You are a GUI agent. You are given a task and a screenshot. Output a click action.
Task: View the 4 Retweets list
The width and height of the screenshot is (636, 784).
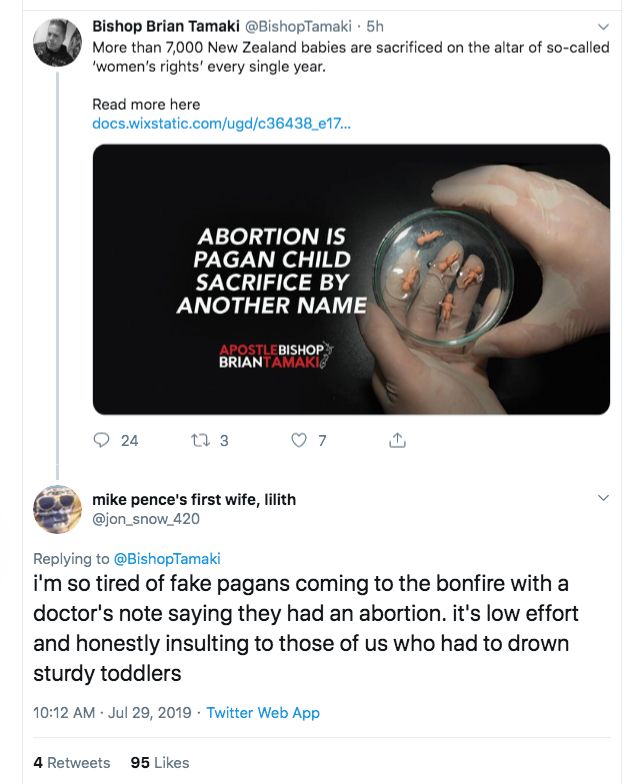click(71, 762)
